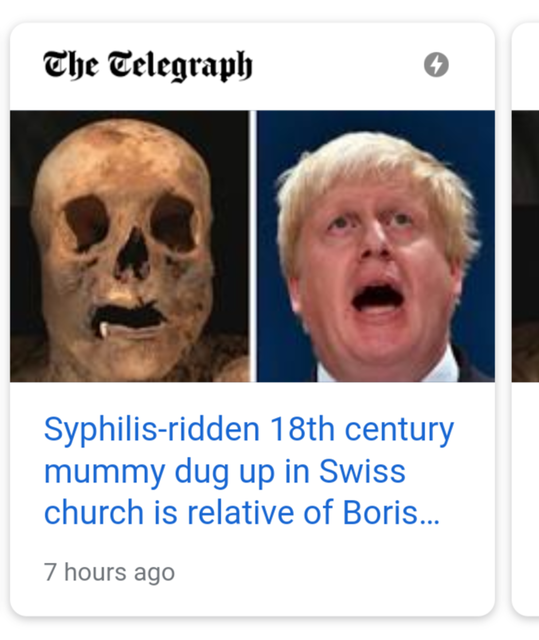
Task: Click the next card's cropped thumbnail image
Action: 526,246
